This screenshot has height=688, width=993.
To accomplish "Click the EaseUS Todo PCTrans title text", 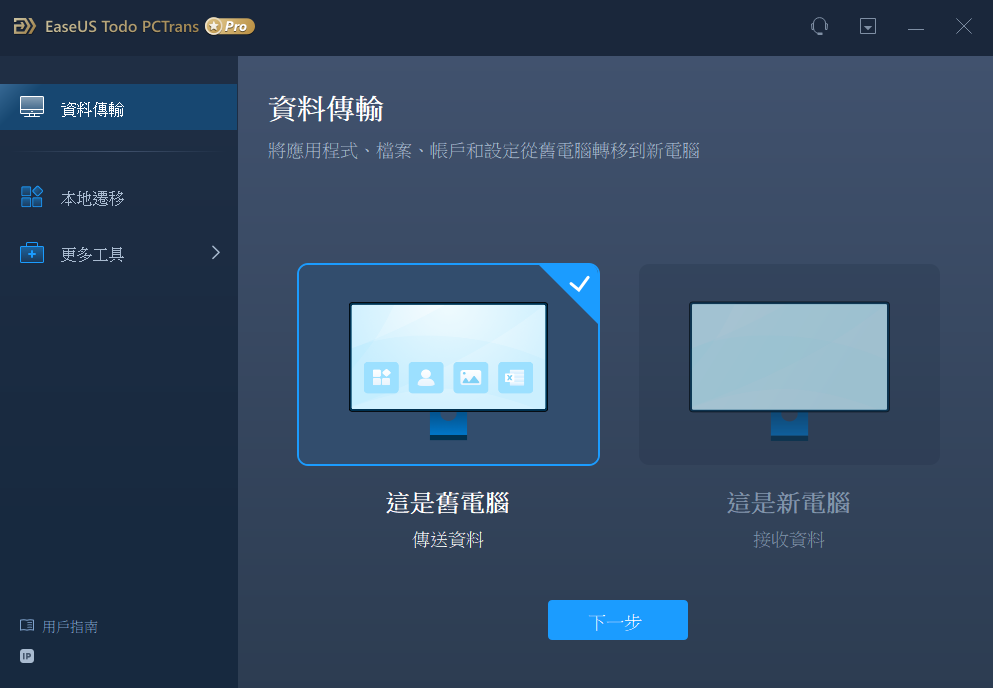I will coord(122,27).
